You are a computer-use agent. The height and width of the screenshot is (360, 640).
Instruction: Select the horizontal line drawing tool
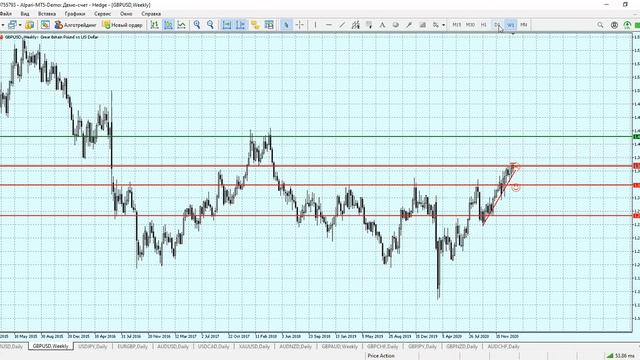[x=329, y=25]
